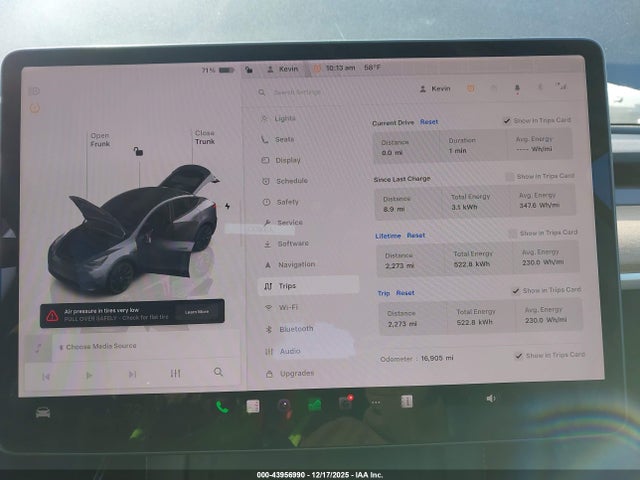Tap the lock icon in status bar
This screenshot has width=640, height=480.
click(249, 70)
